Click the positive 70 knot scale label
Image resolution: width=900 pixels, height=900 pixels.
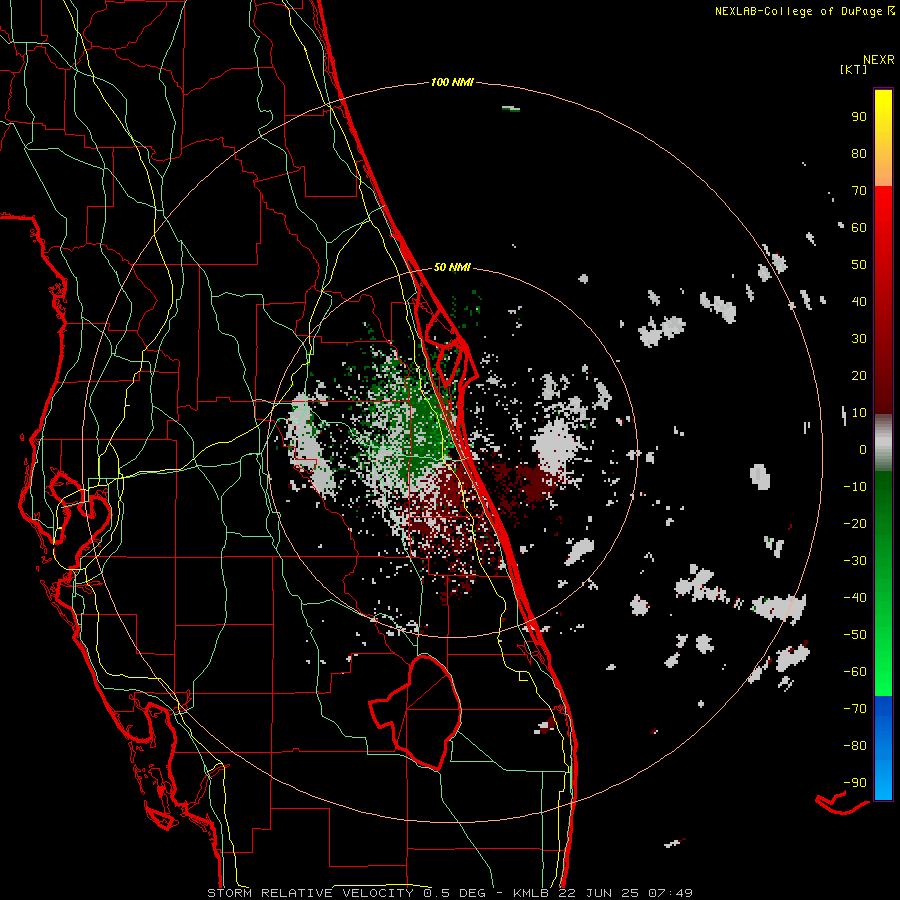point(859,191)
